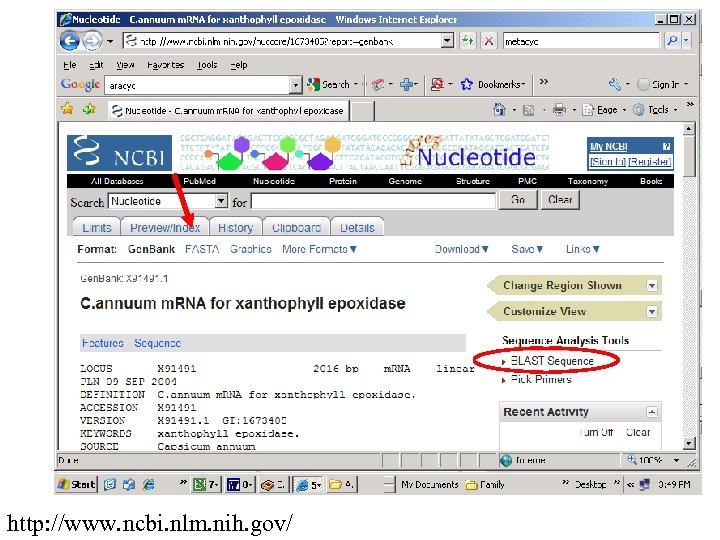Click the Clear search button

click(x=560, y=200)
